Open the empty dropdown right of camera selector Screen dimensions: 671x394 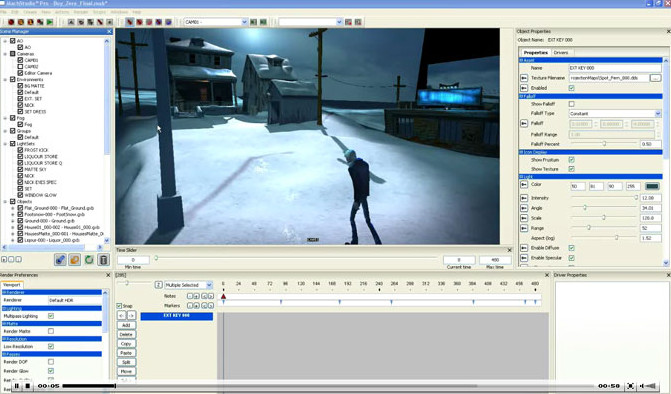click(339, 22)
